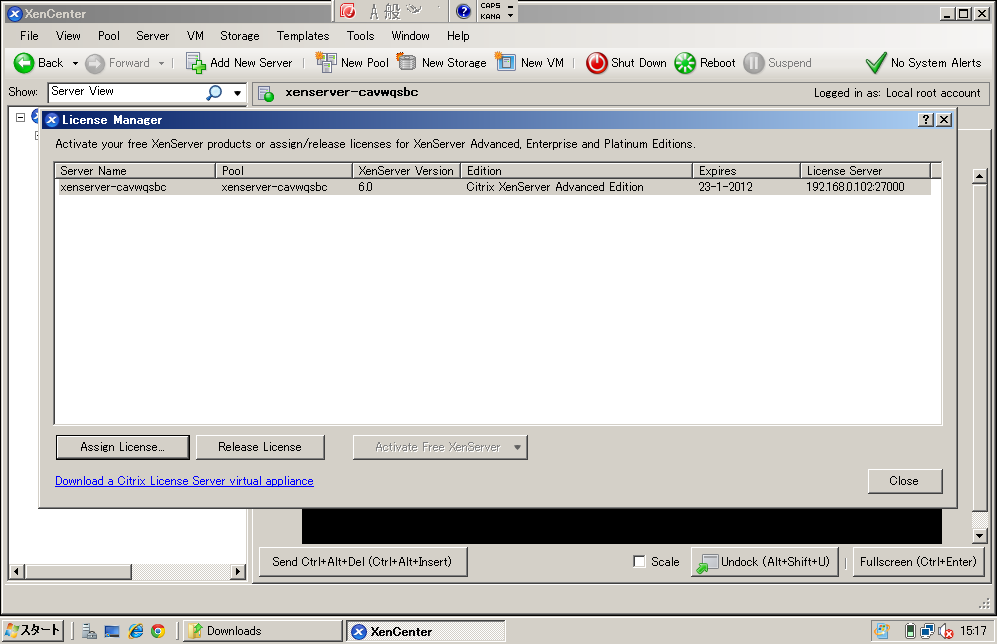Click the console scrollbar down arrow
This screenshot has height=644, width=997.
[980, 536]
